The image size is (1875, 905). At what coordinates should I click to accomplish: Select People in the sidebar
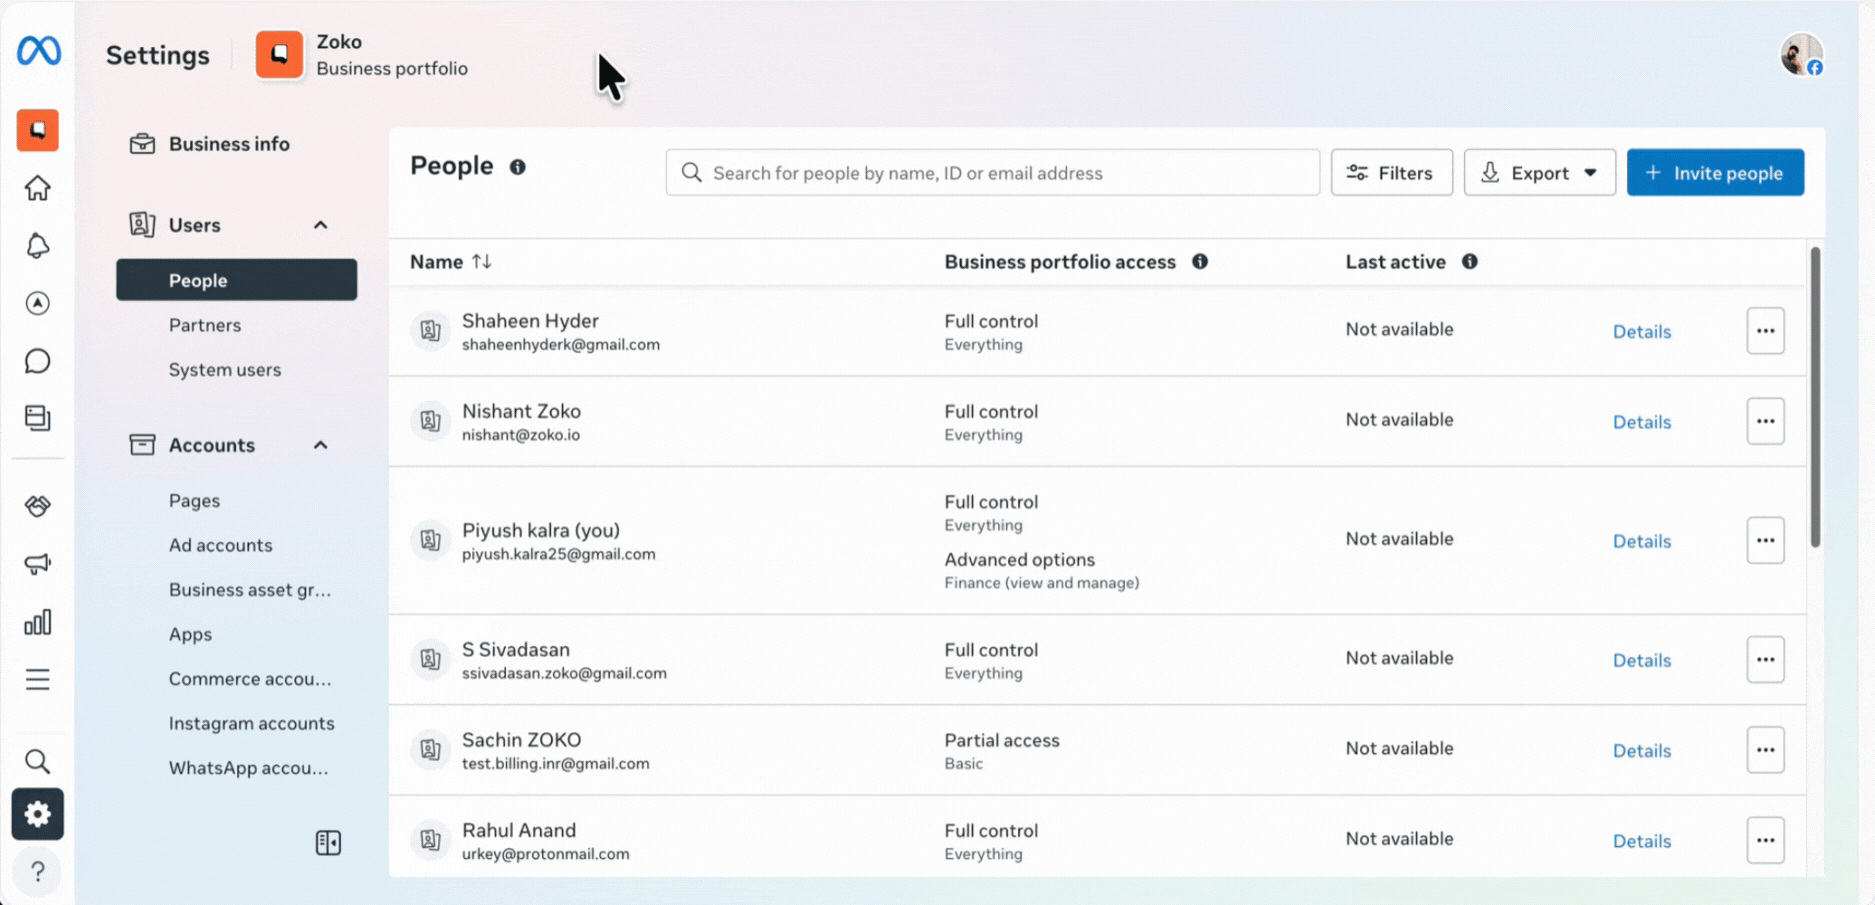point(236,280)
